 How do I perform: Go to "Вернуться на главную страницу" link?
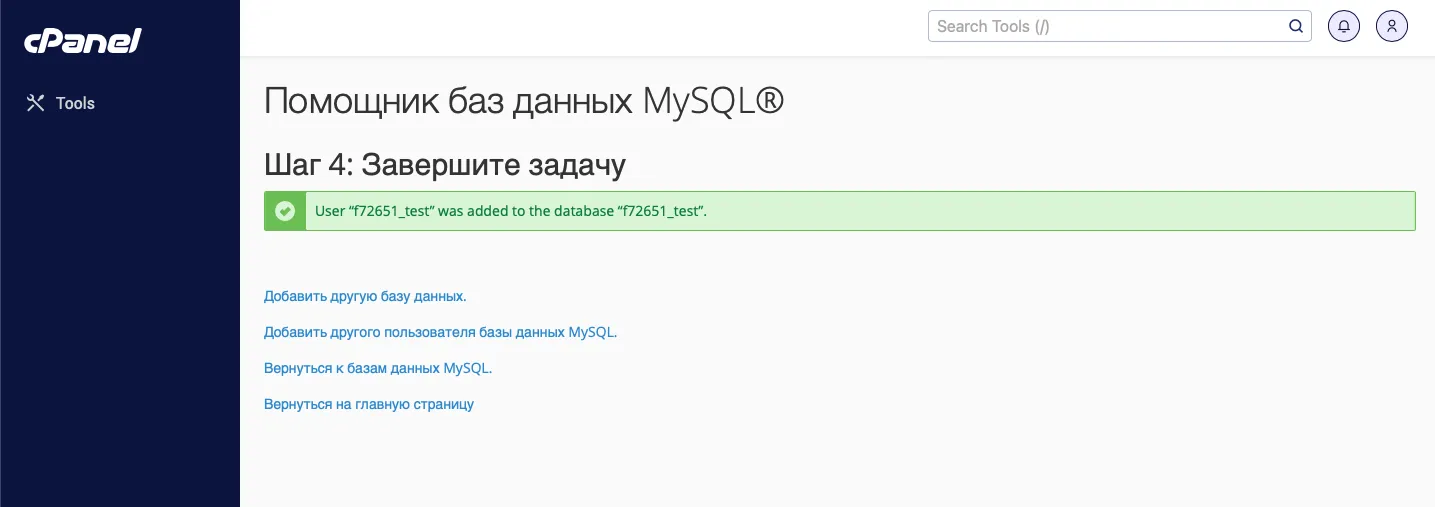click(x=369, y=404)
